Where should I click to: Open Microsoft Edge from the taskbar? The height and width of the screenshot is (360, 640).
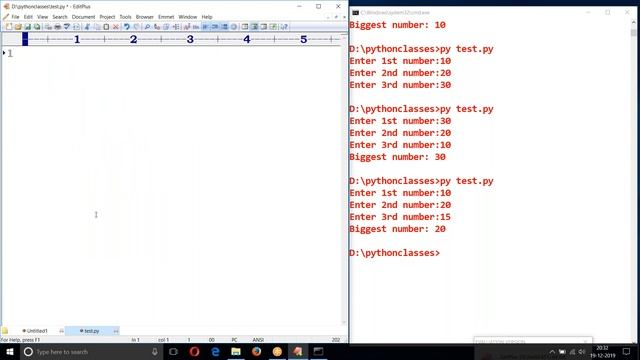pos(215,351)
